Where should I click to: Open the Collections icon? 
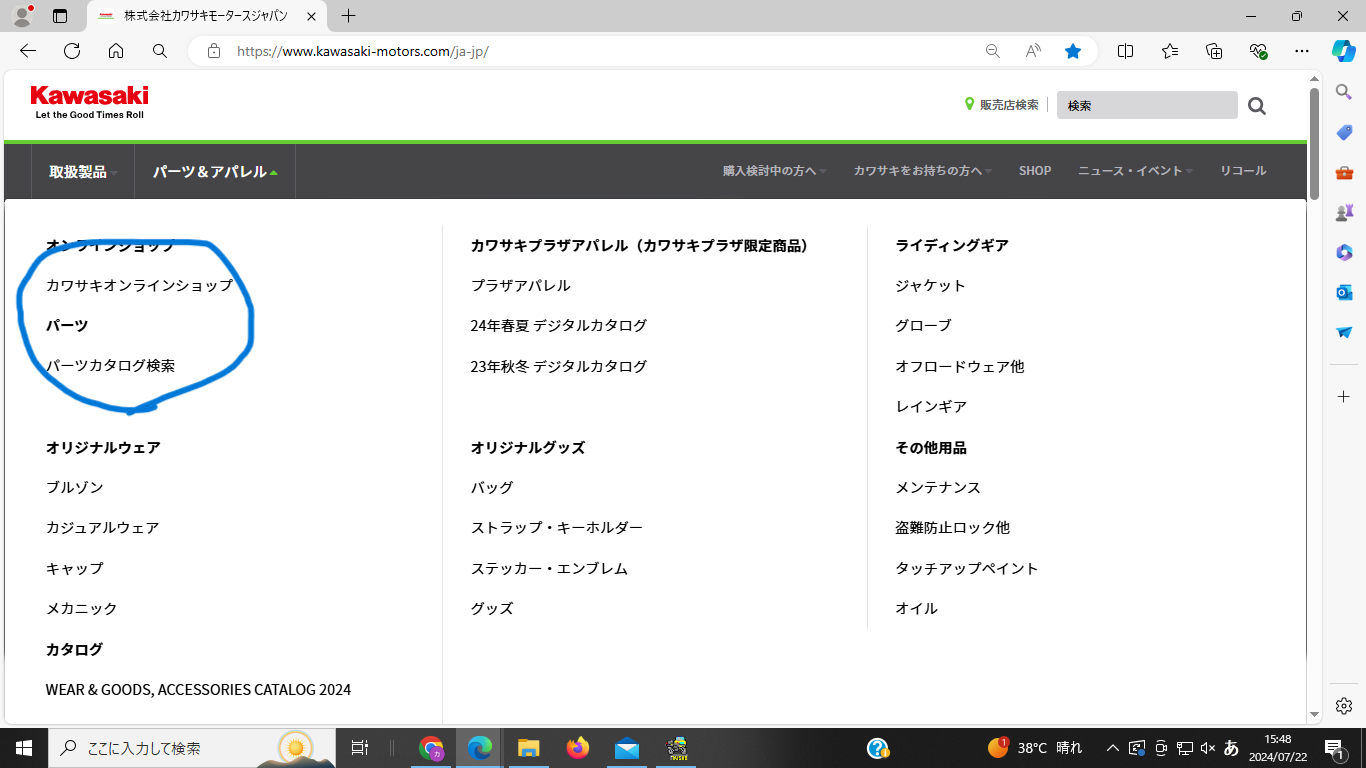pos(1214,51)
